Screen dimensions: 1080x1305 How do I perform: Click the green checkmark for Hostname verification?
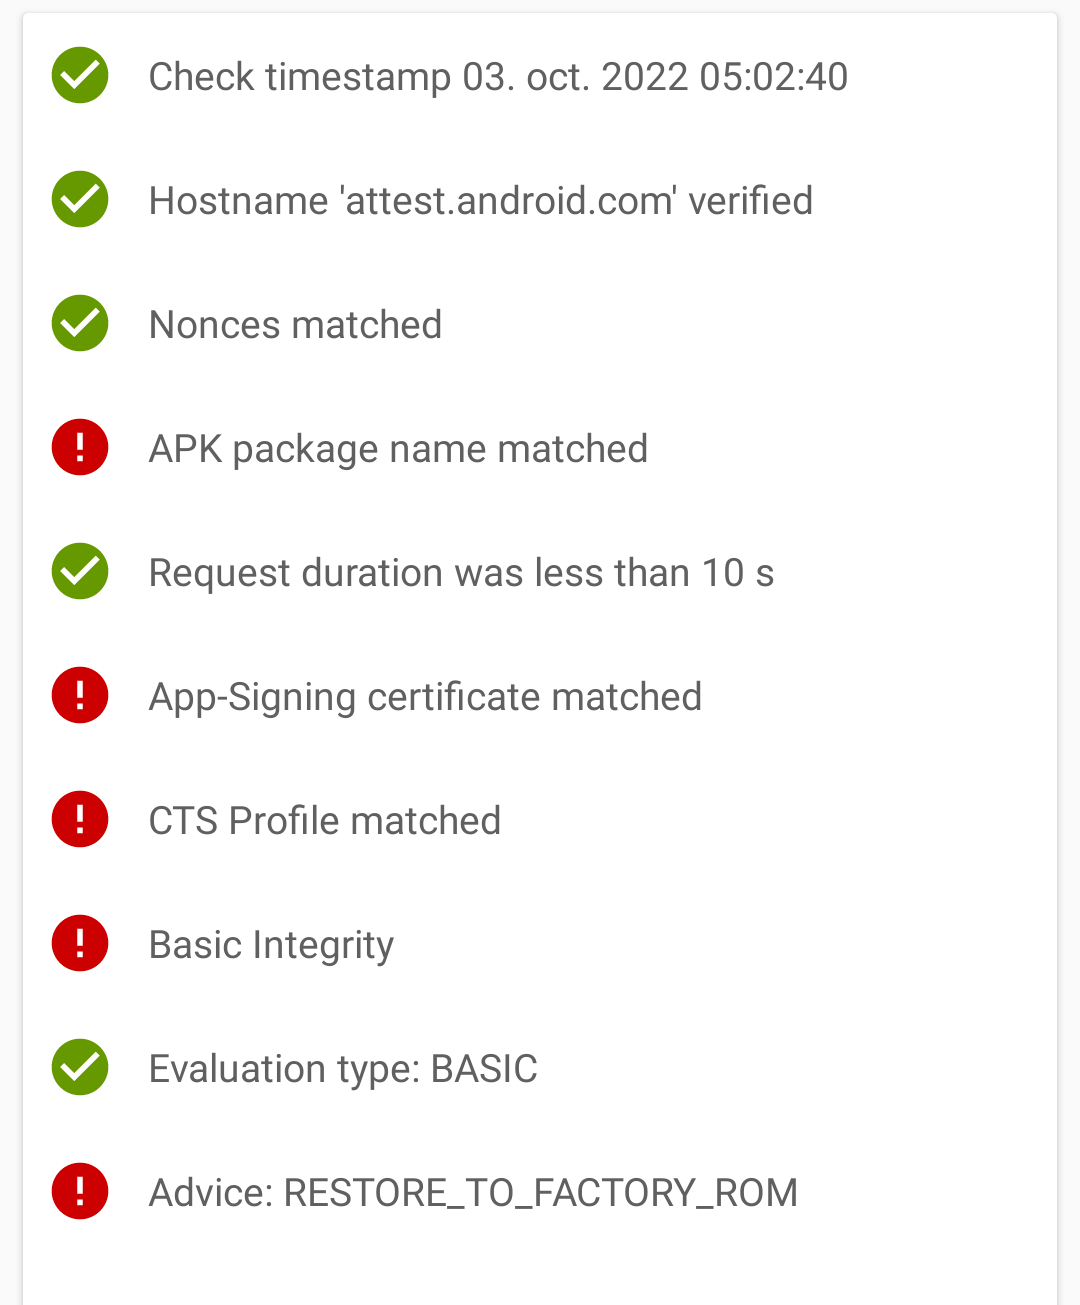pos(79,199)
